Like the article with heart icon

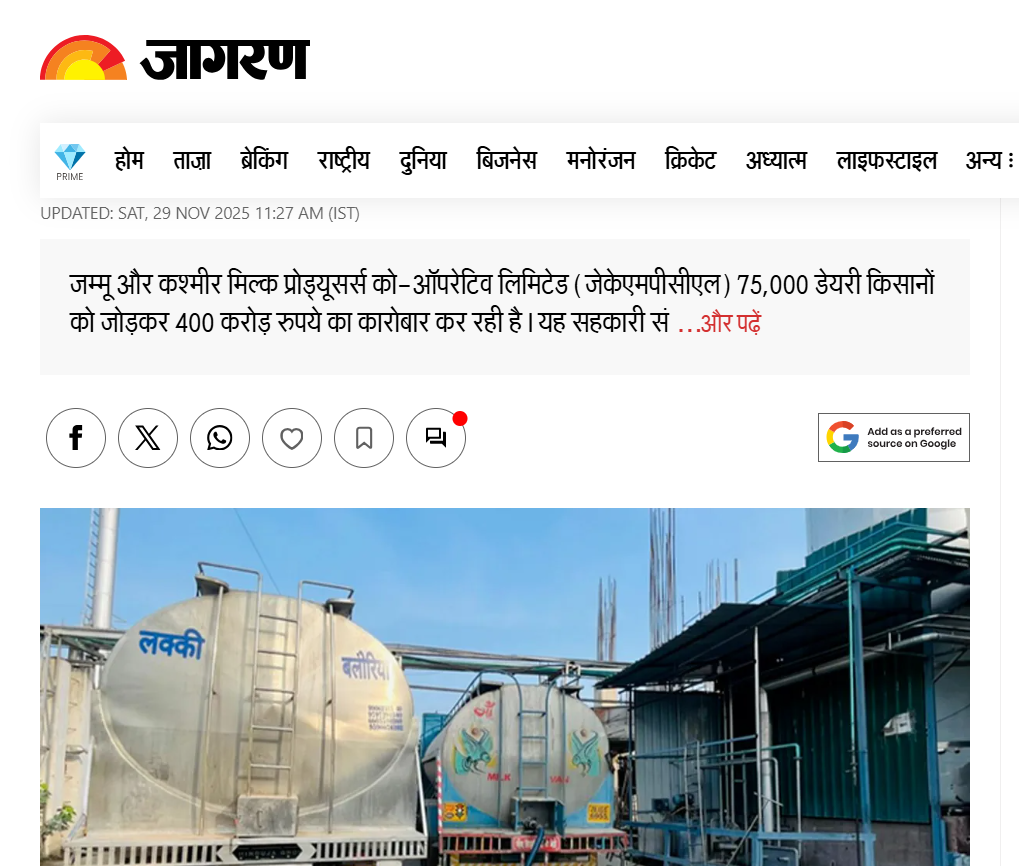point(292,438)
